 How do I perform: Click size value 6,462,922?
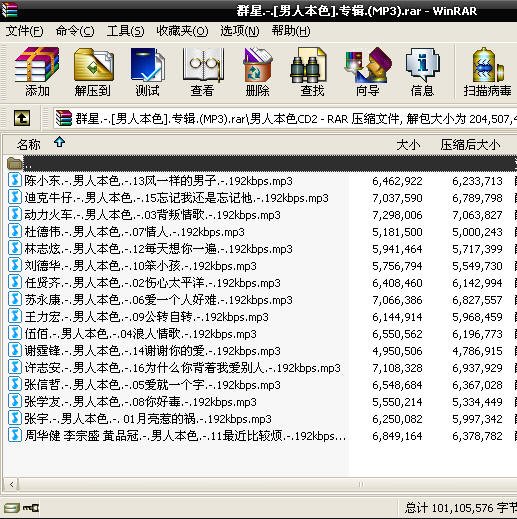(x=397, y=181)
